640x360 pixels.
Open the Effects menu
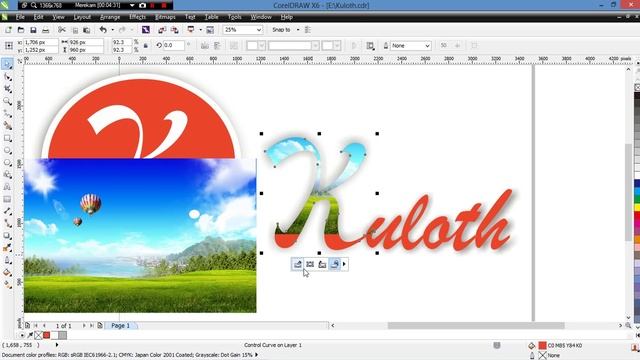(138, 17)
